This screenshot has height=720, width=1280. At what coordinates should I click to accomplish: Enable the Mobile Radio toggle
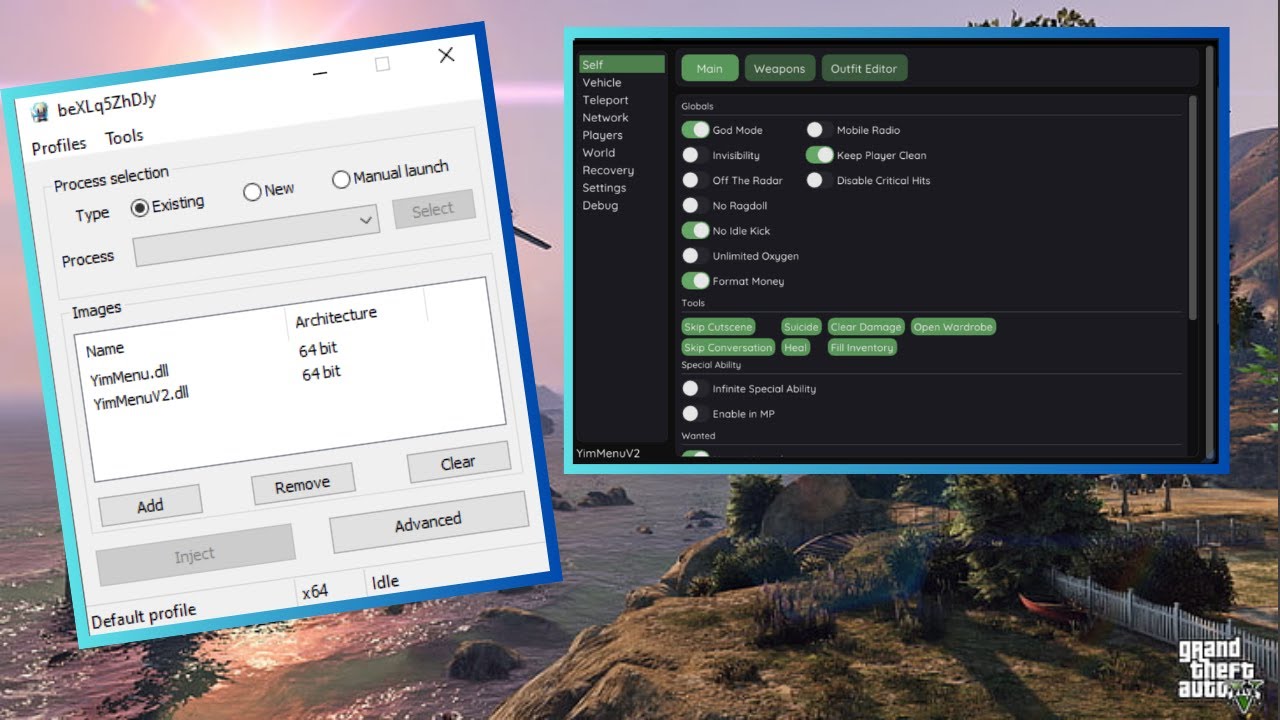tap(820, 130)
